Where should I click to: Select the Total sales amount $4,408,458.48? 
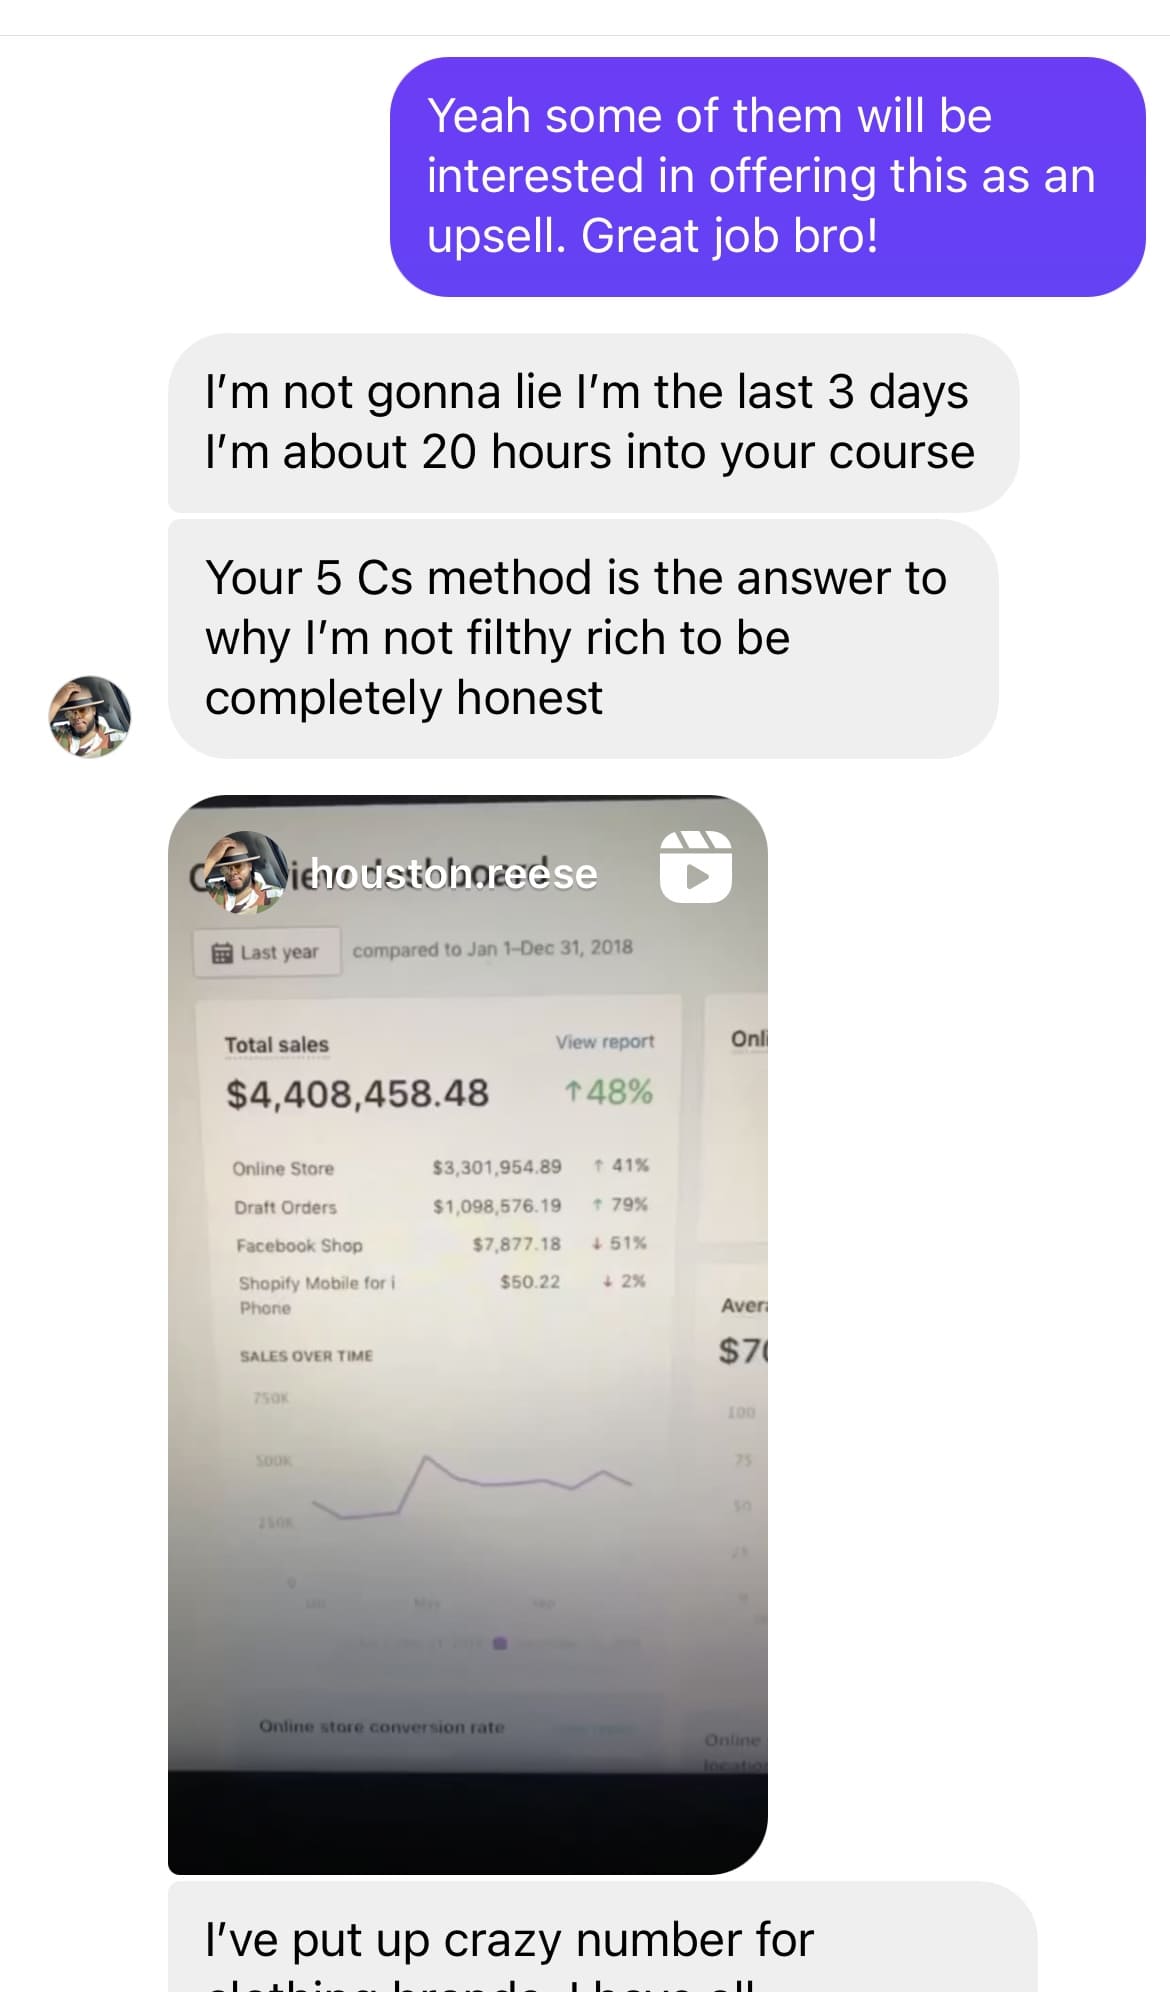pyautogui.click(x=357, y=1093)
